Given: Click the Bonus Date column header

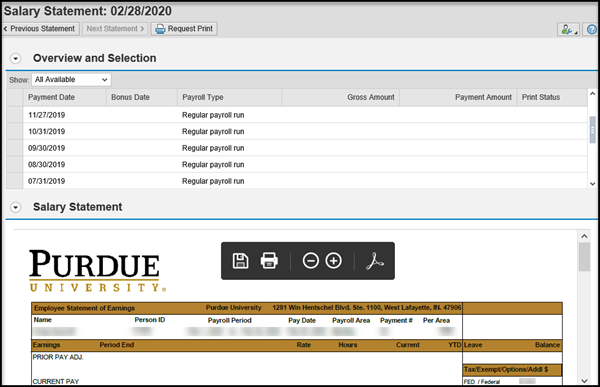Looking at the screenshot, I should 142,97.
